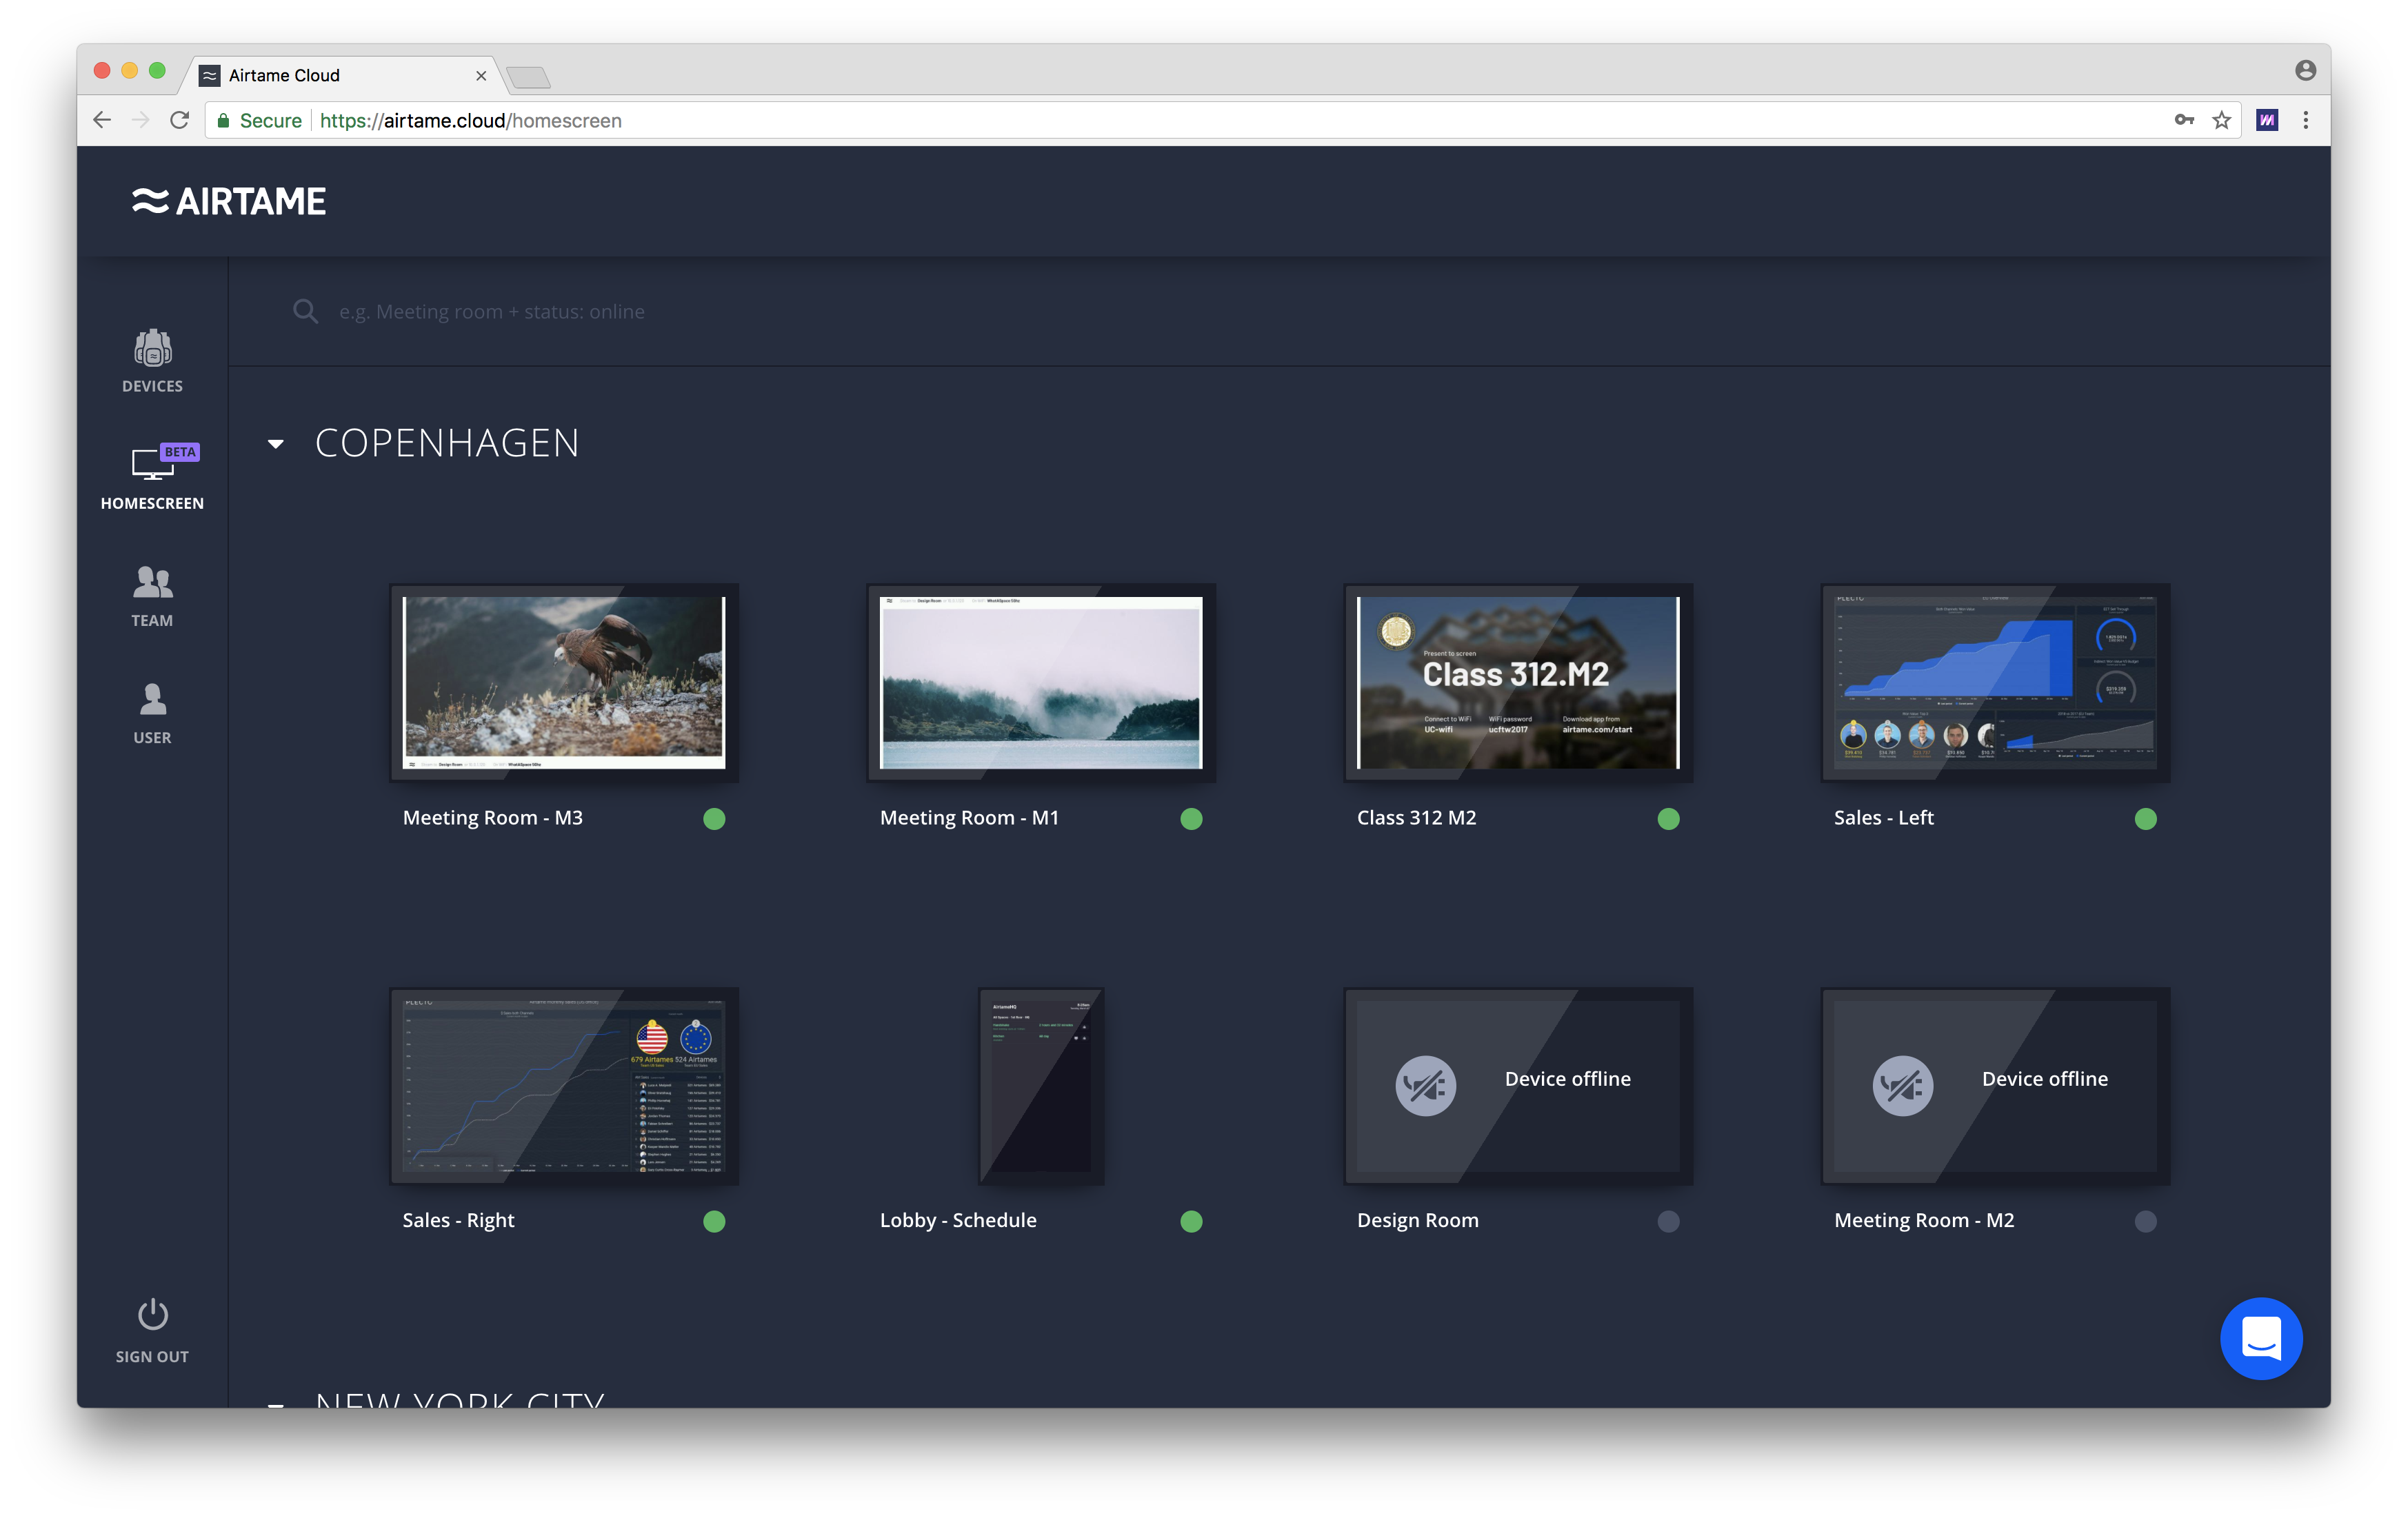Click the "Lobby - Schedule" label

pos(958,1220)
